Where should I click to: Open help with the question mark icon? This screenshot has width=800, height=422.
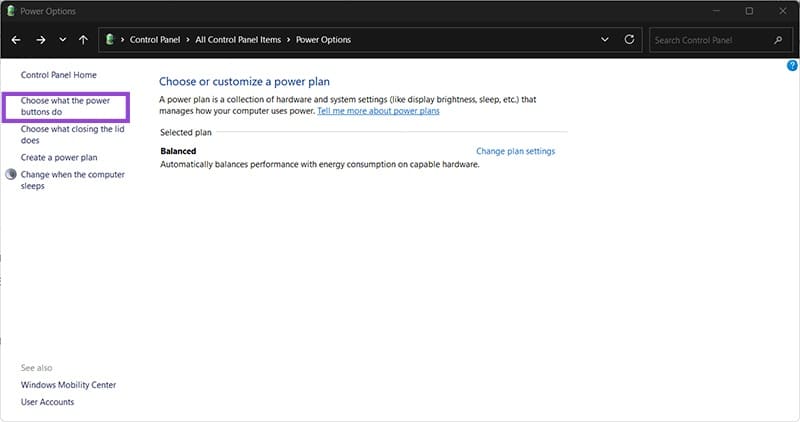tap(792, 65)
